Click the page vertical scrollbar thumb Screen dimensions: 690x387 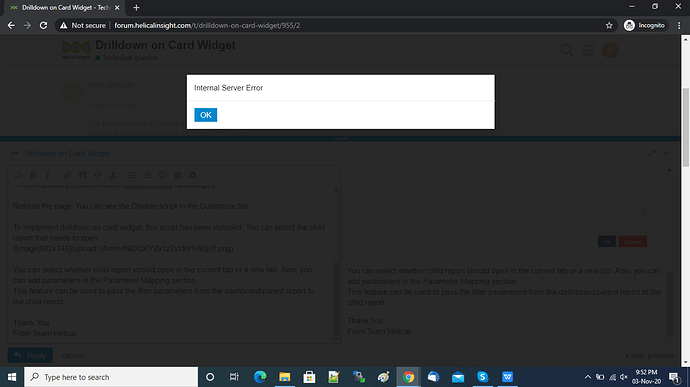pyautogui.click(x=686, y=128)
